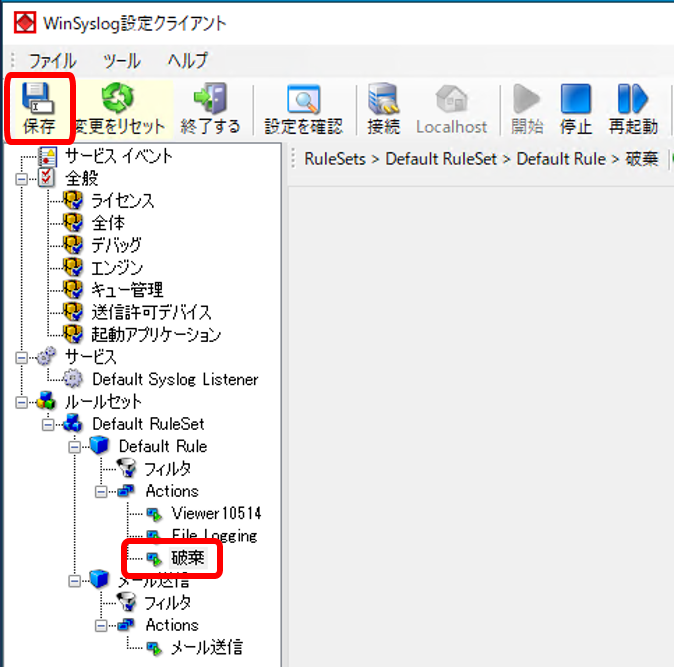Click the Save (保存) floppy disk icon
The width and height of the screenshot is (674, 667).
click(x=37, y=98)
